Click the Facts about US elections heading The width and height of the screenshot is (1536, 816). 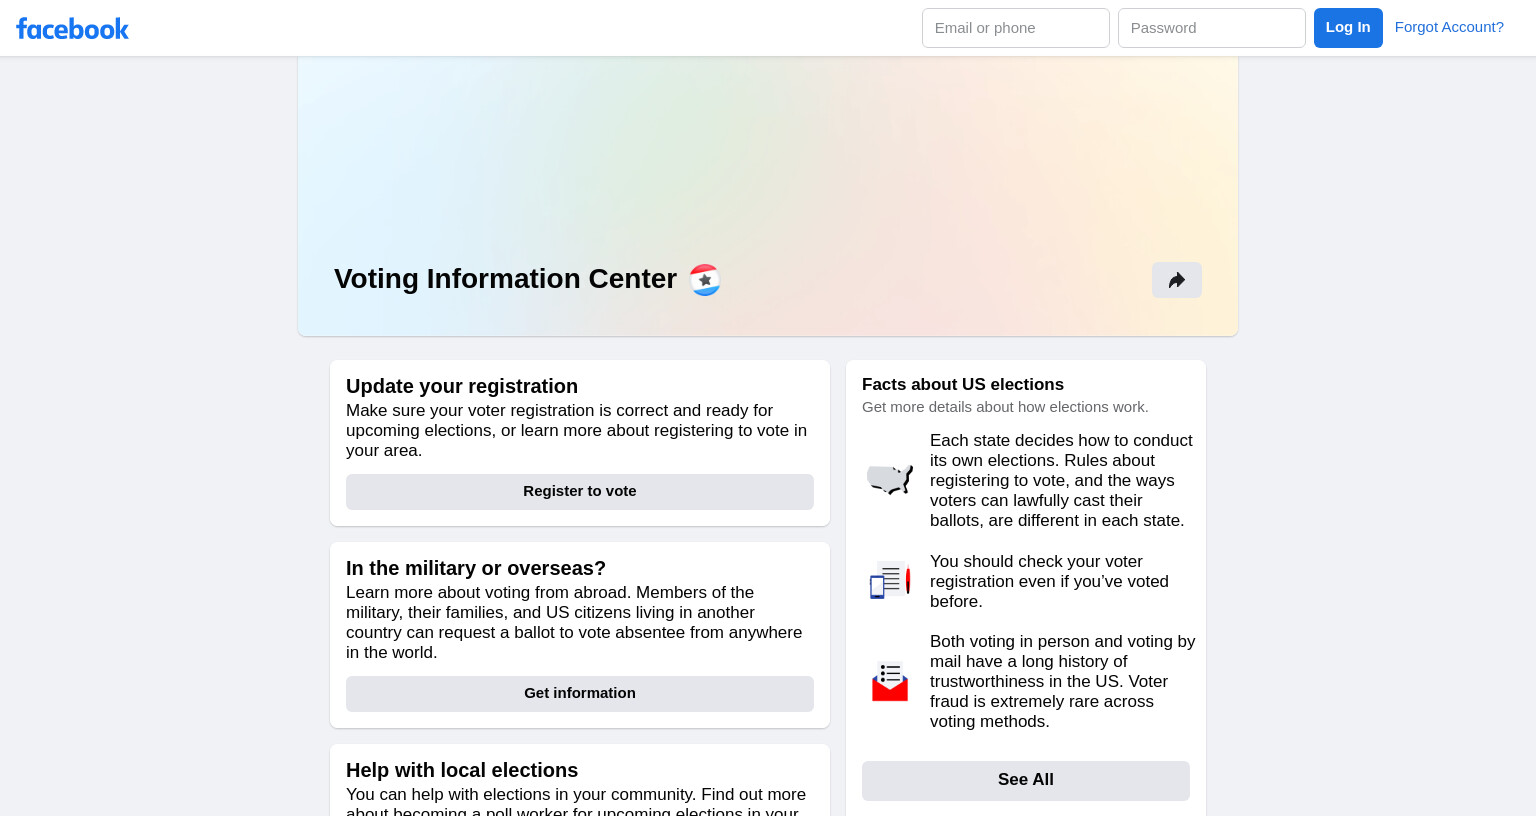pyautogui.click(x=963, y=384)
